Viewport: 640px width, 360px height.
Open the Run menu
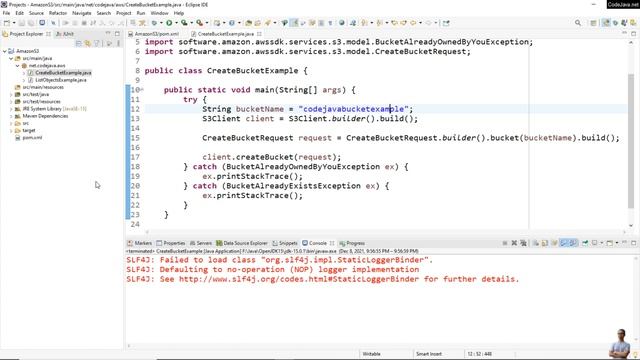tap(141, 13)
